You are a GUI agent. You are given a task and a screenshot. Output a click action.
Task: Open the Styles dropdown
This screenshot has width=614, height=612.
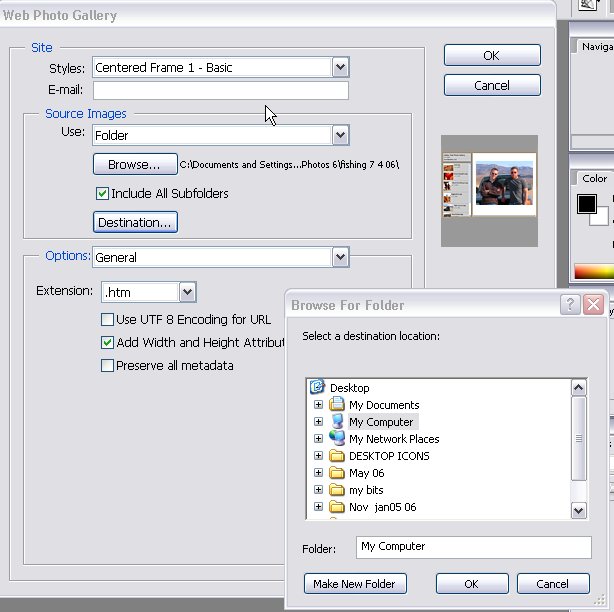pyautogui.click(x=341, y=67)
